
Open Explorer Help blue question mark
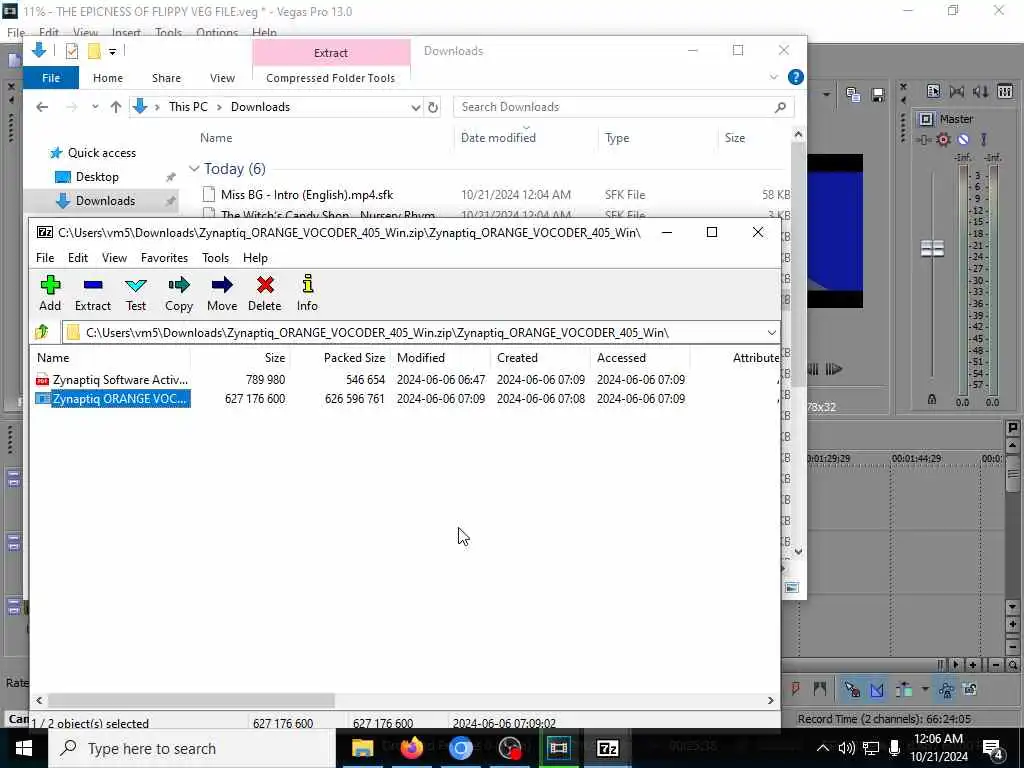pyautogui.click(x=795, y=77)
